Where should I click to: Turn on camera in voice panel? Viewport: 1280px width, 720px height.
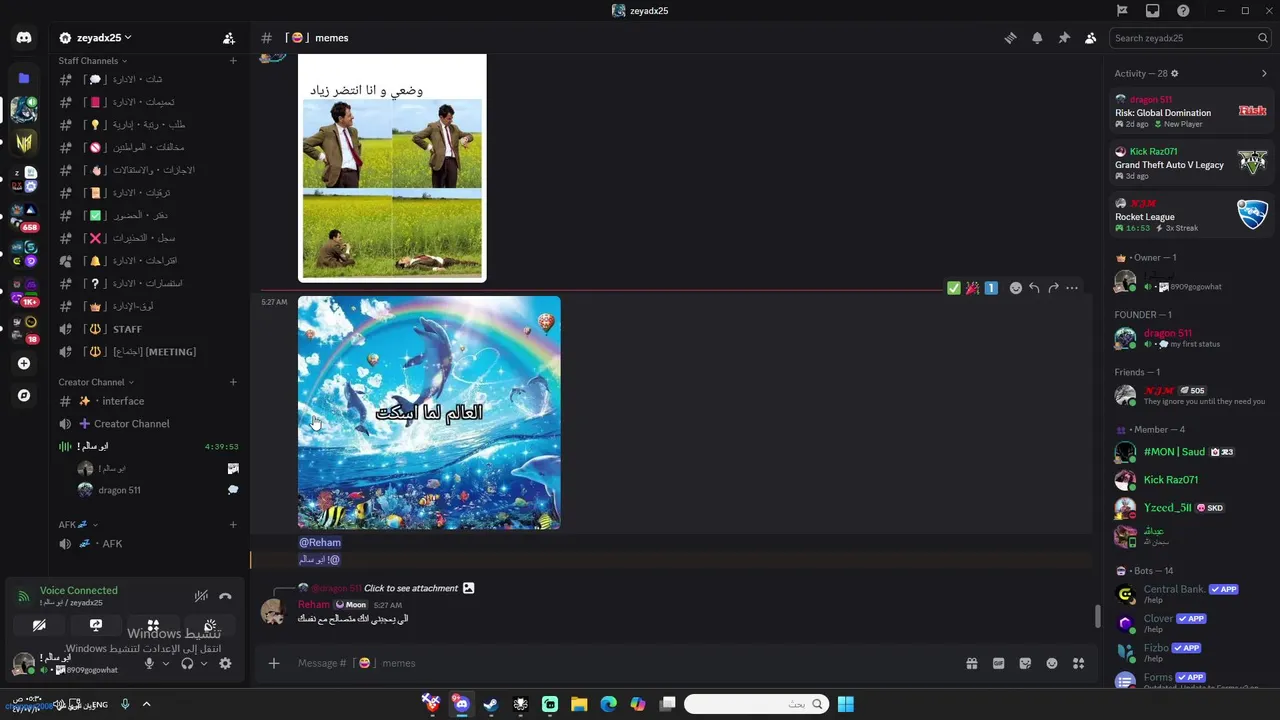click(39, 625)
